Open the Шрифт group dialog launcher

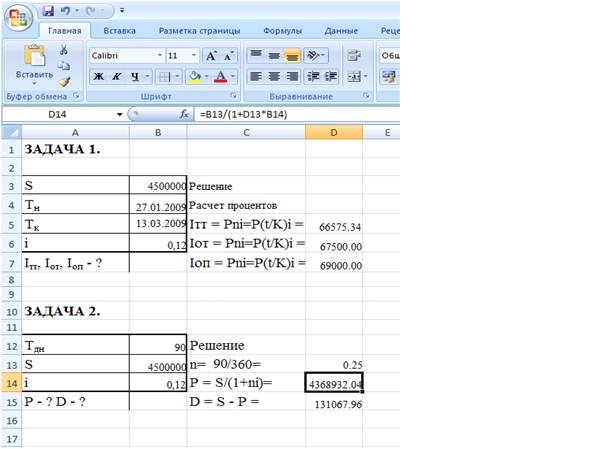pyautogui.click(x=231, y=97)
